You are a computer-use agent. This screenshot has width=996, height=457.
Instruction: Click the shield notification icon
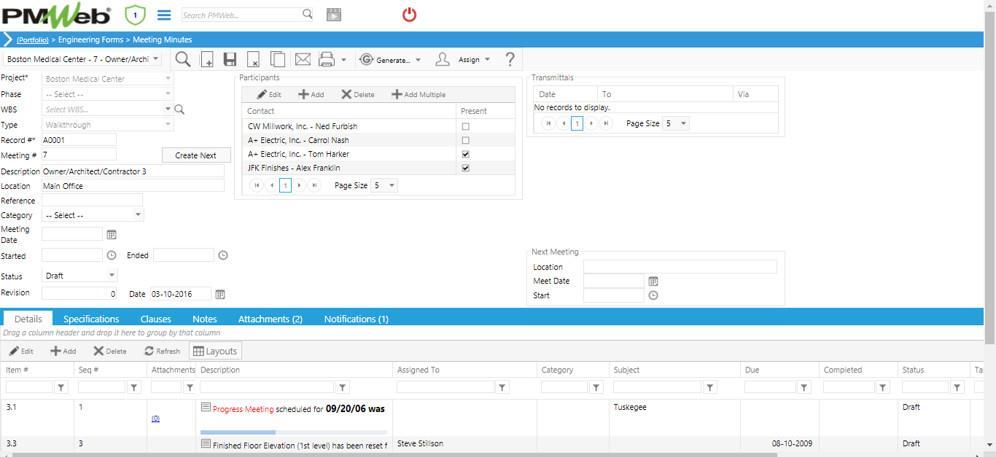[x=135, y=15]
